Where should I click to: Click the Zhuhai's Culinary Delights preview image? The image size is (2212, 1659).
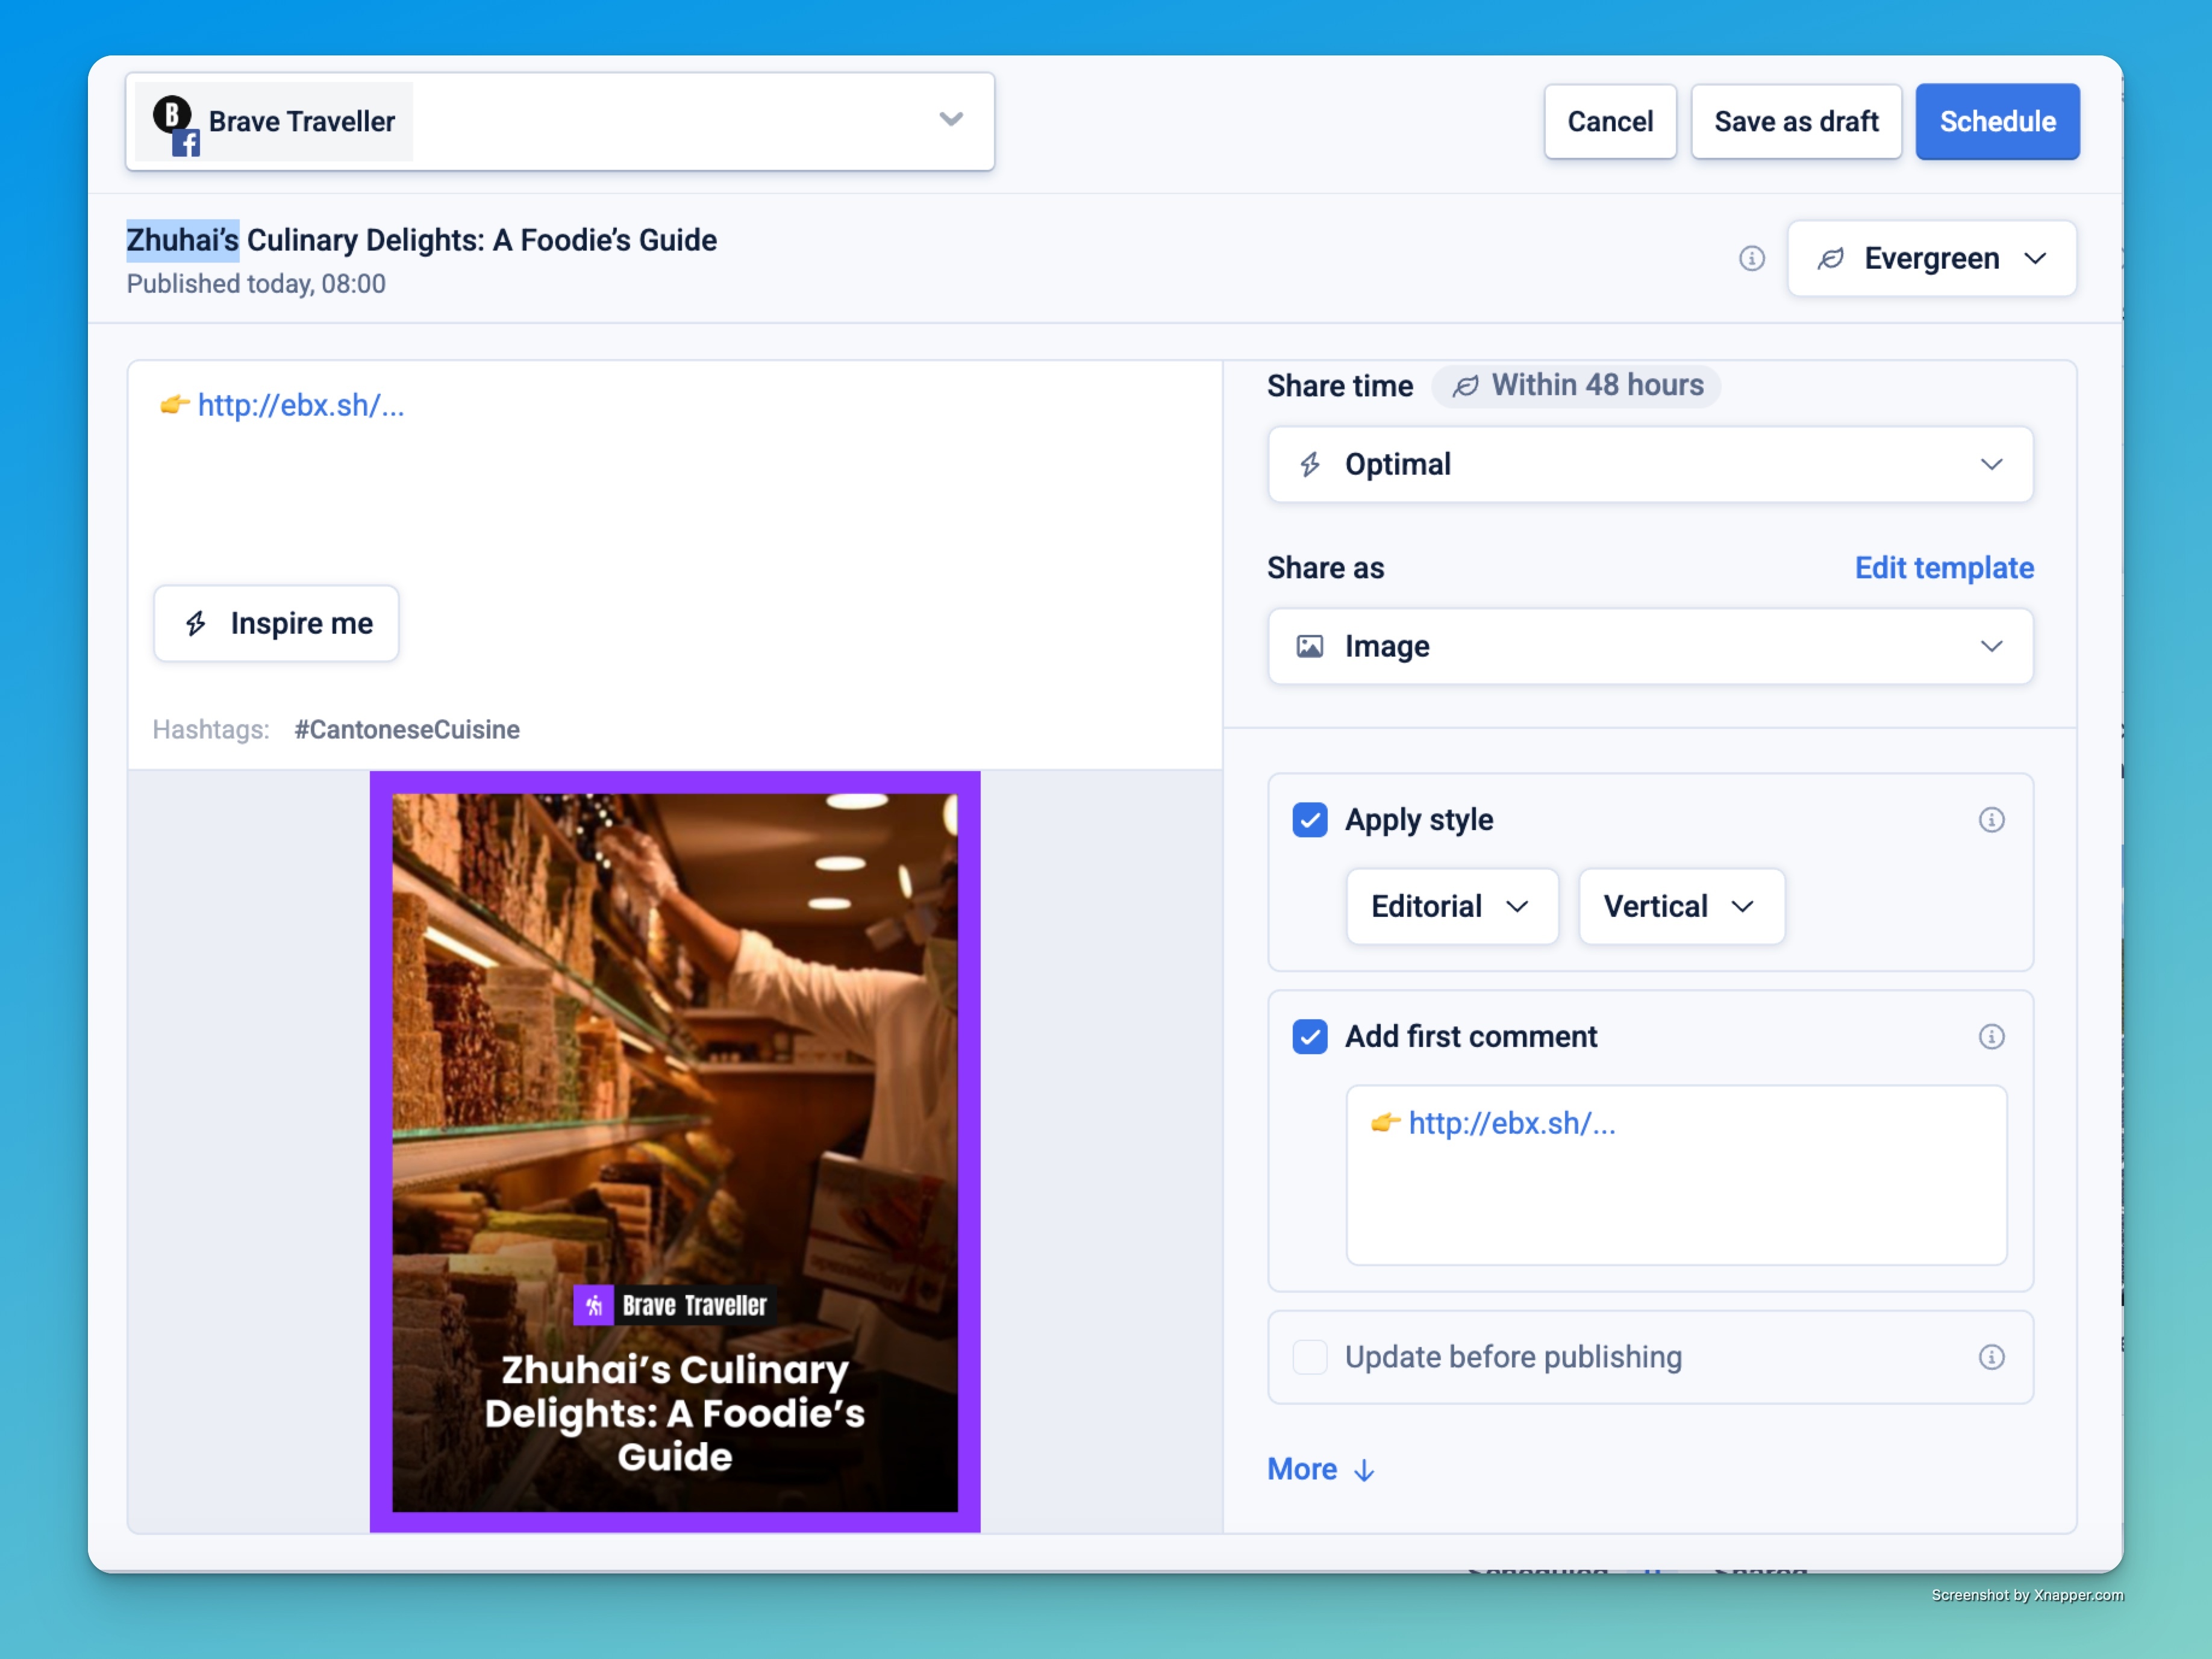(x=675, y=1150)
